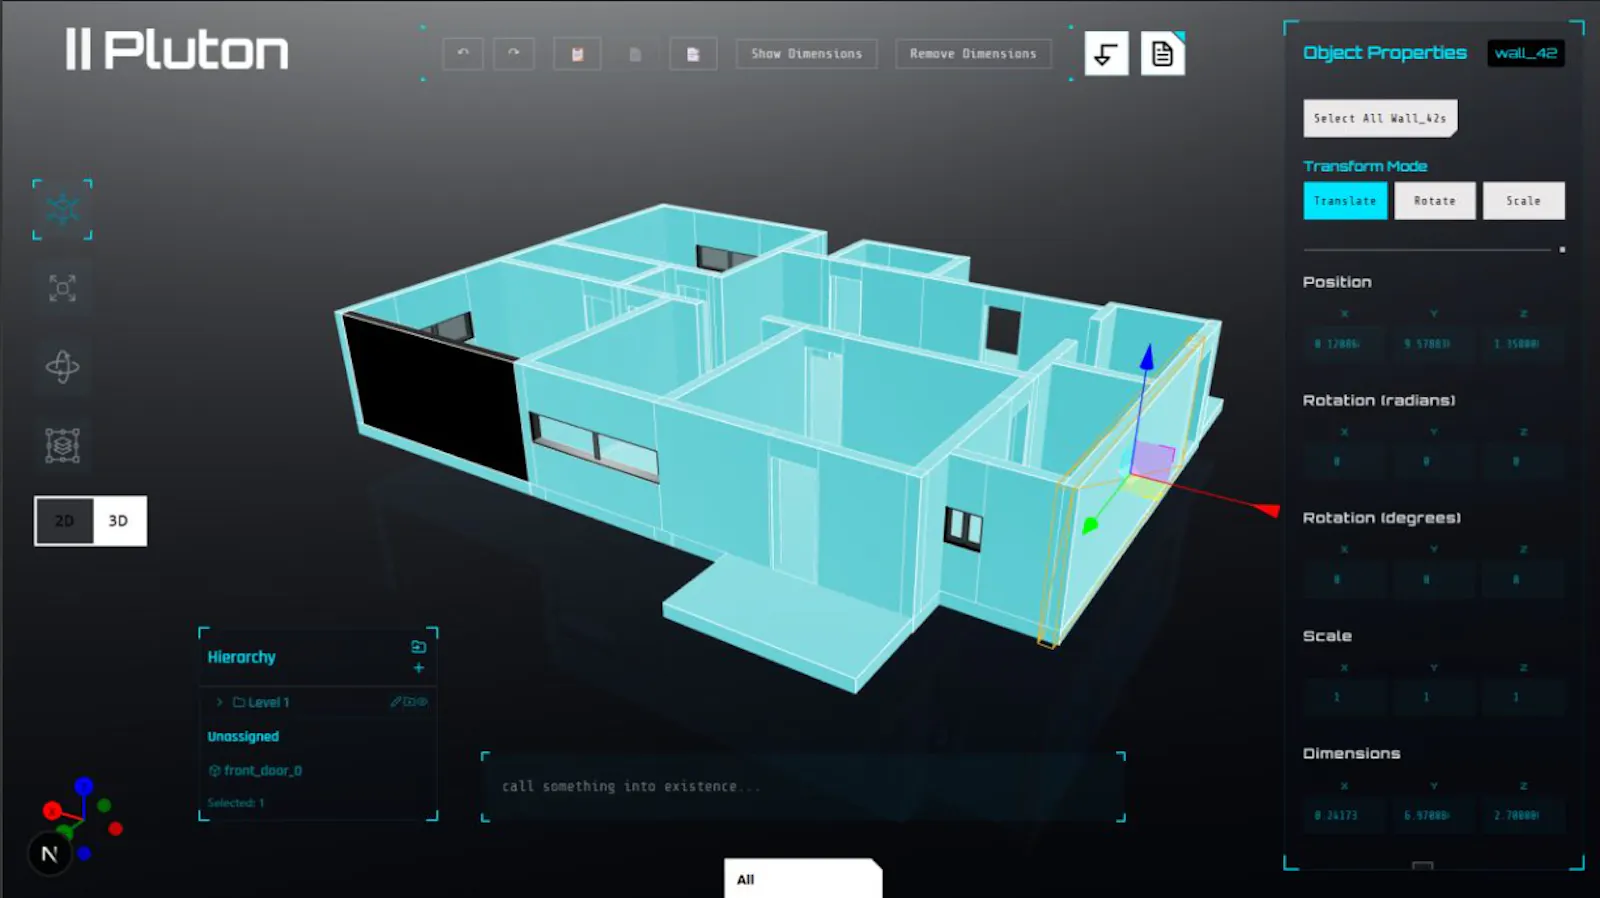Edit Rotation (degrees) Y field

coord(1434,580)
